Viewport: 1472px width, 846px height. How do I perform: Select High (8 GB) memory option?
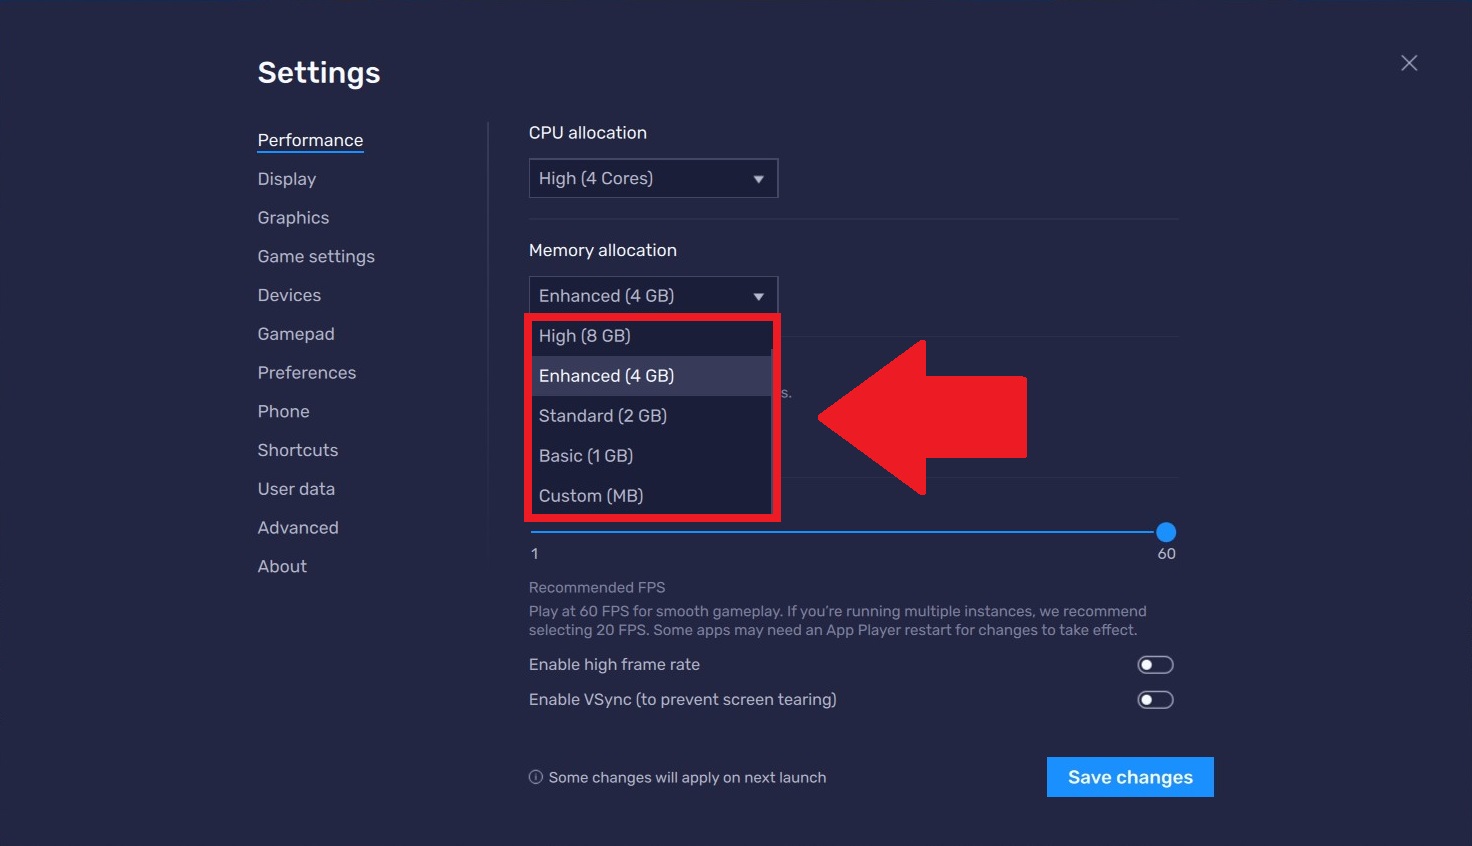coord(651,336)
